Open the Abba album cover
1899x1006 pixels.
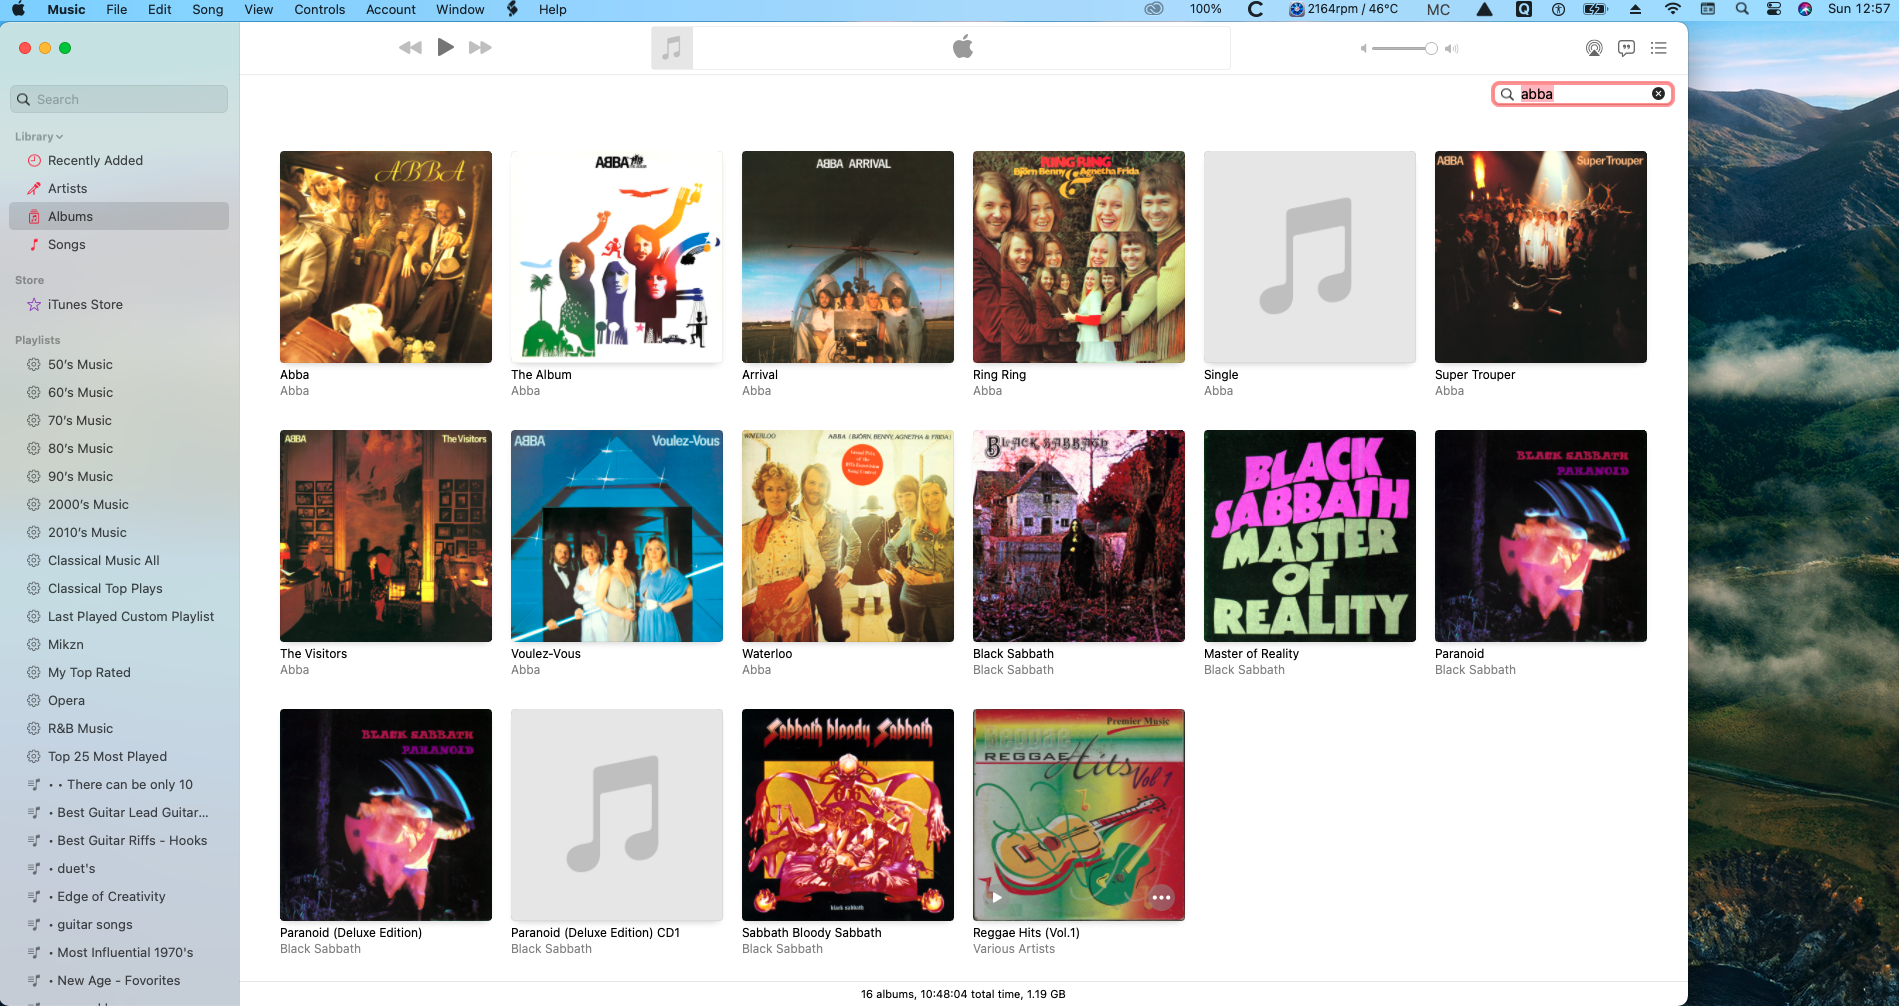[x=386, y=257]
